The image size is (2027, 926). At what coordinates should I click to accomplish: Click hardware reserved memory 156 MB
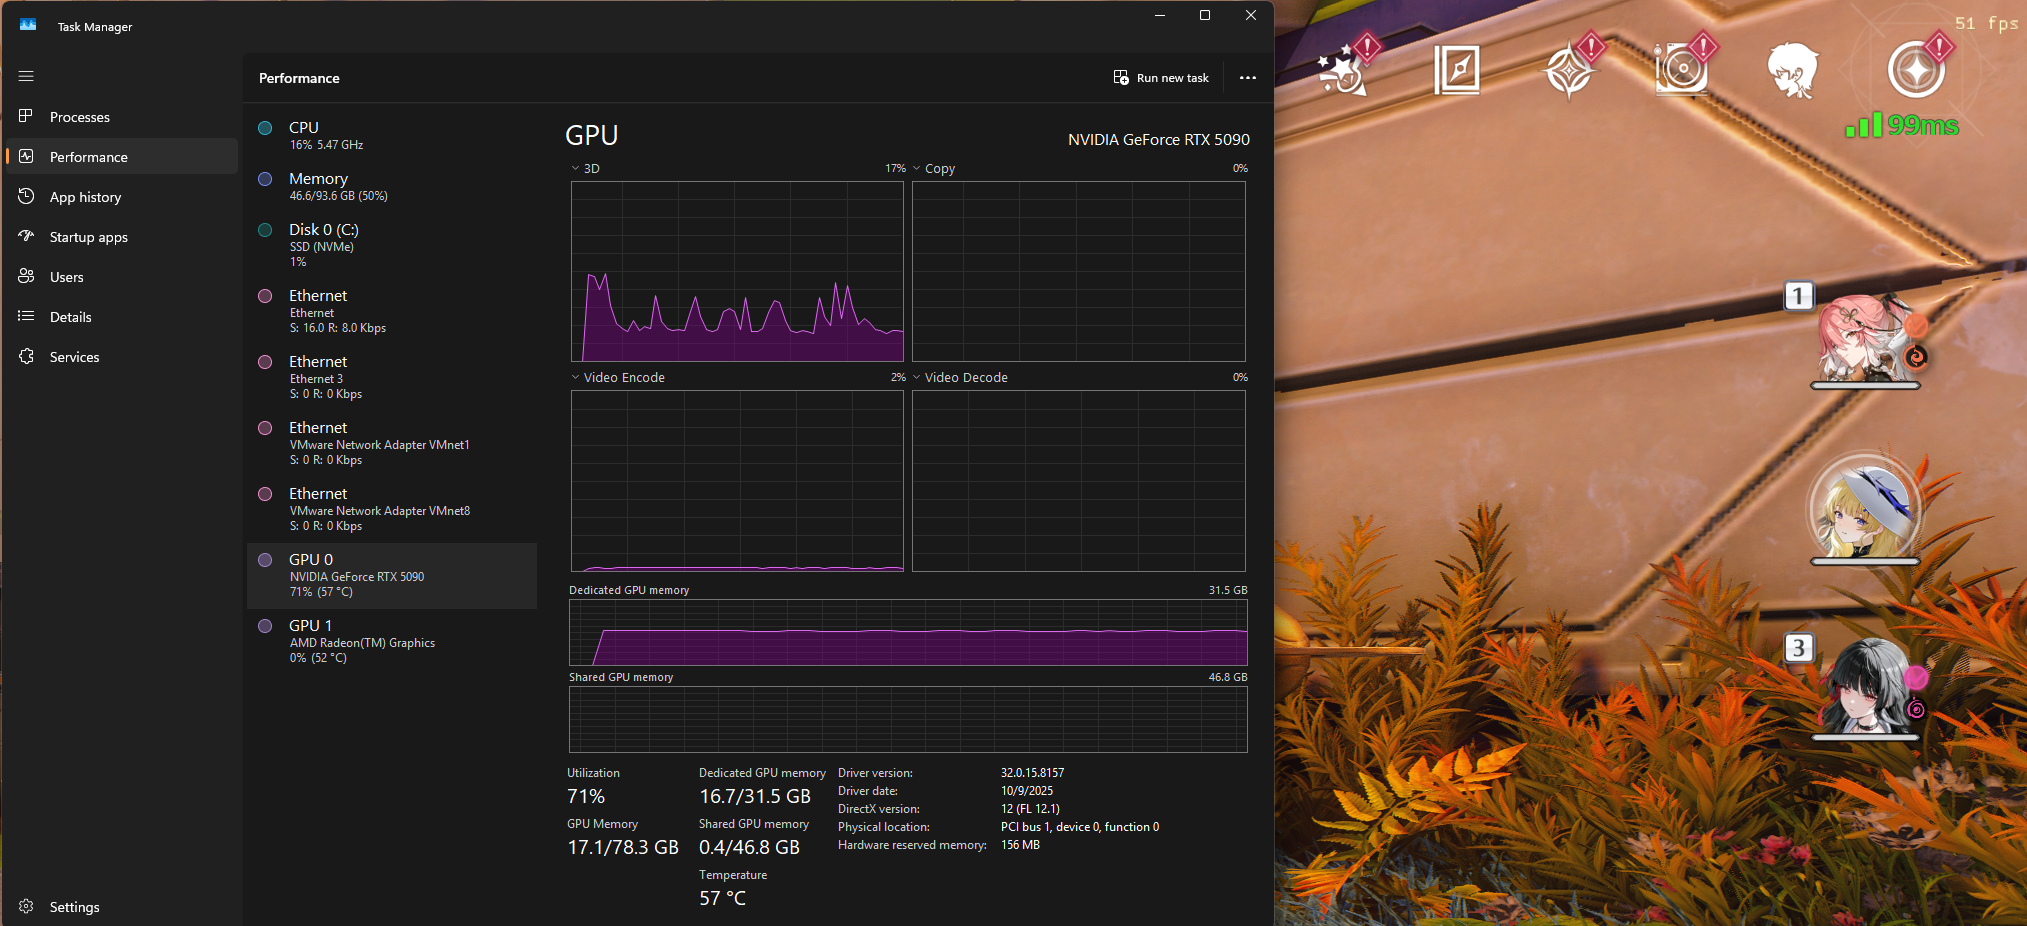click(x=1020, y=845)
